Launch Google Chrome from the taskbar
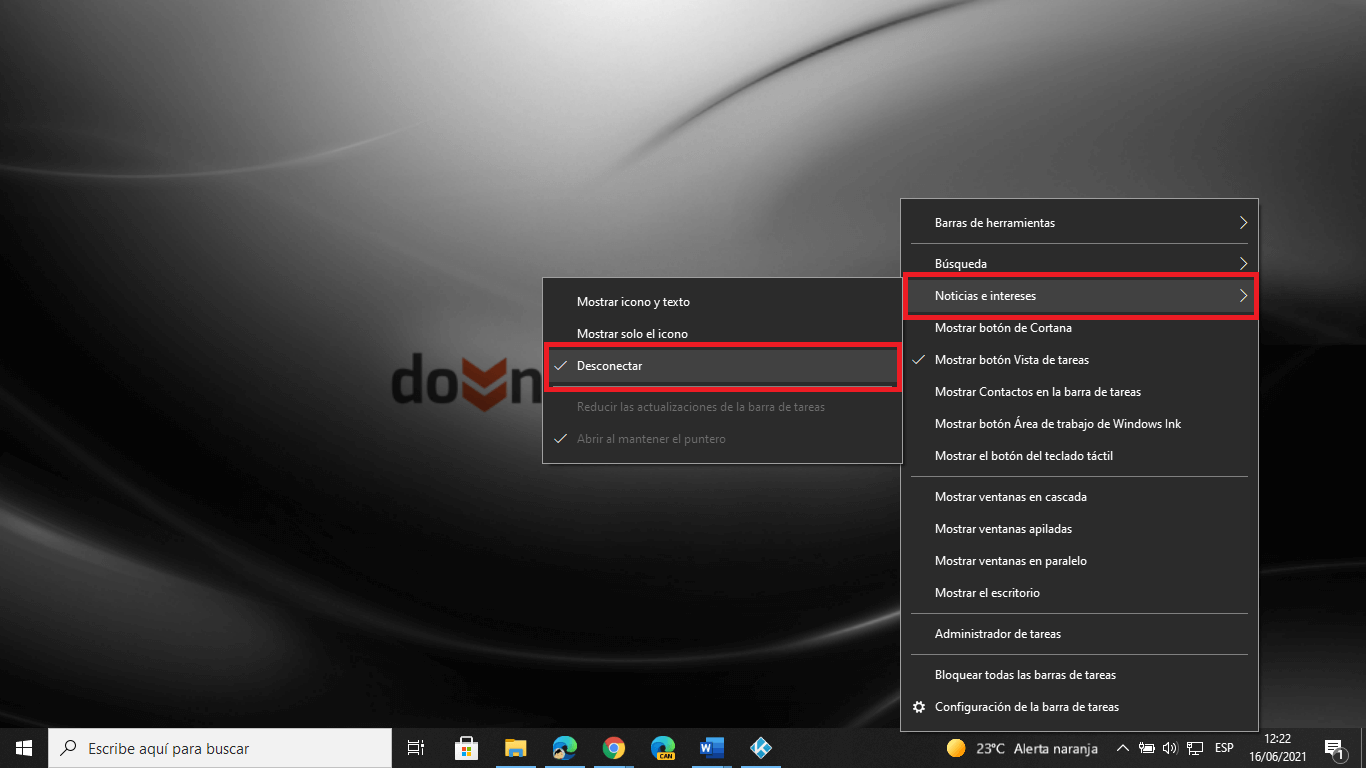Image resolution: width=1366 pixels, height=768 pixels. coord(614,748)
